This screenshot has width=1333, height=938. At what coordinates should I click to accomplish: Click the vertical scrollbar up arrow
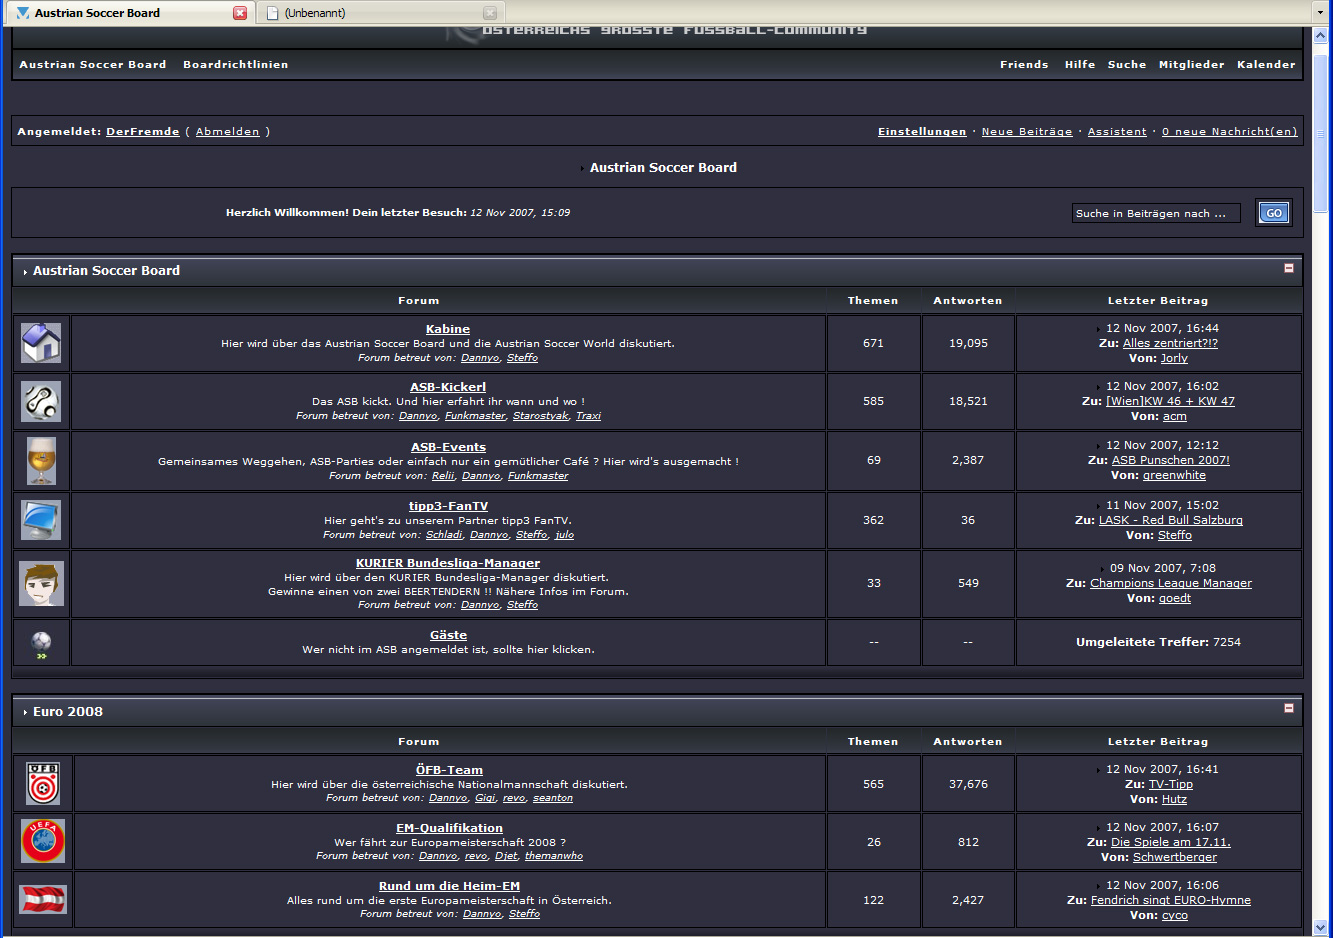click(x=1321, y=34)
